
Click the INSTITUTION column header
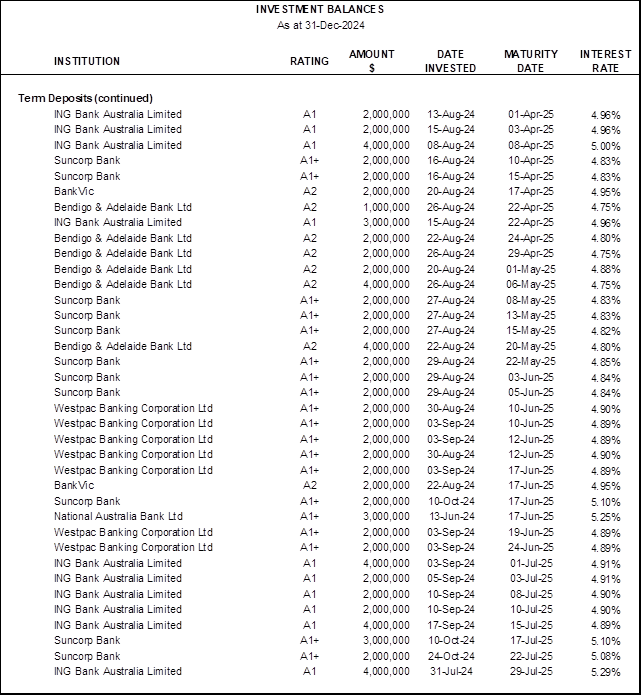[87, 61]
